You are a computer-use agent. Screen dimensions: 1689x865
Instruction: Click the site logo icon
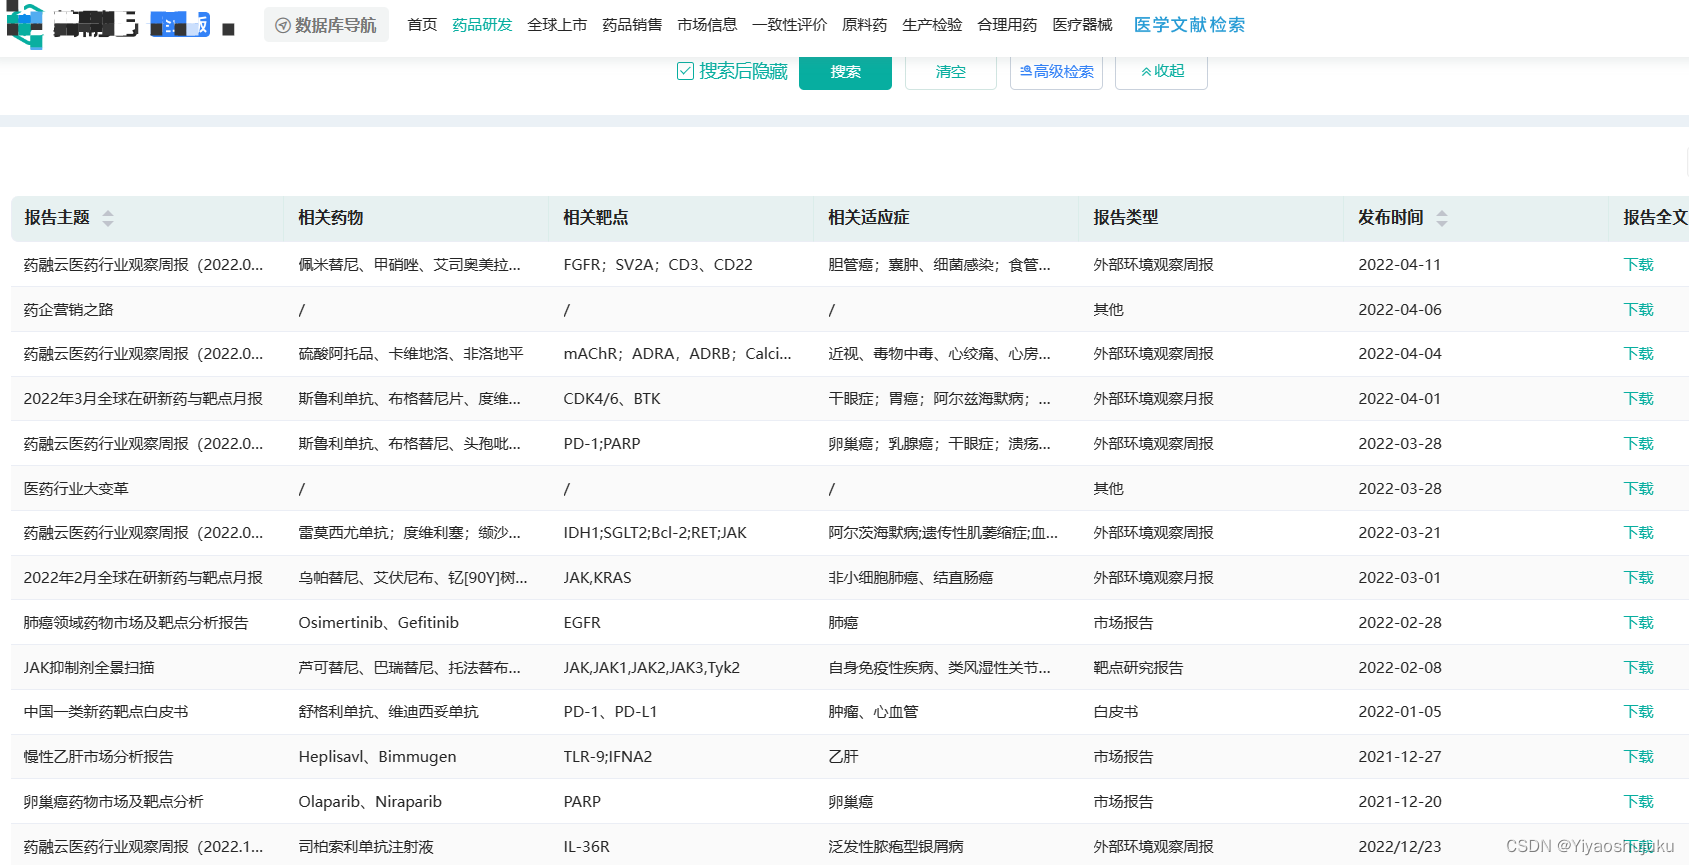click(x=25, y=25)
